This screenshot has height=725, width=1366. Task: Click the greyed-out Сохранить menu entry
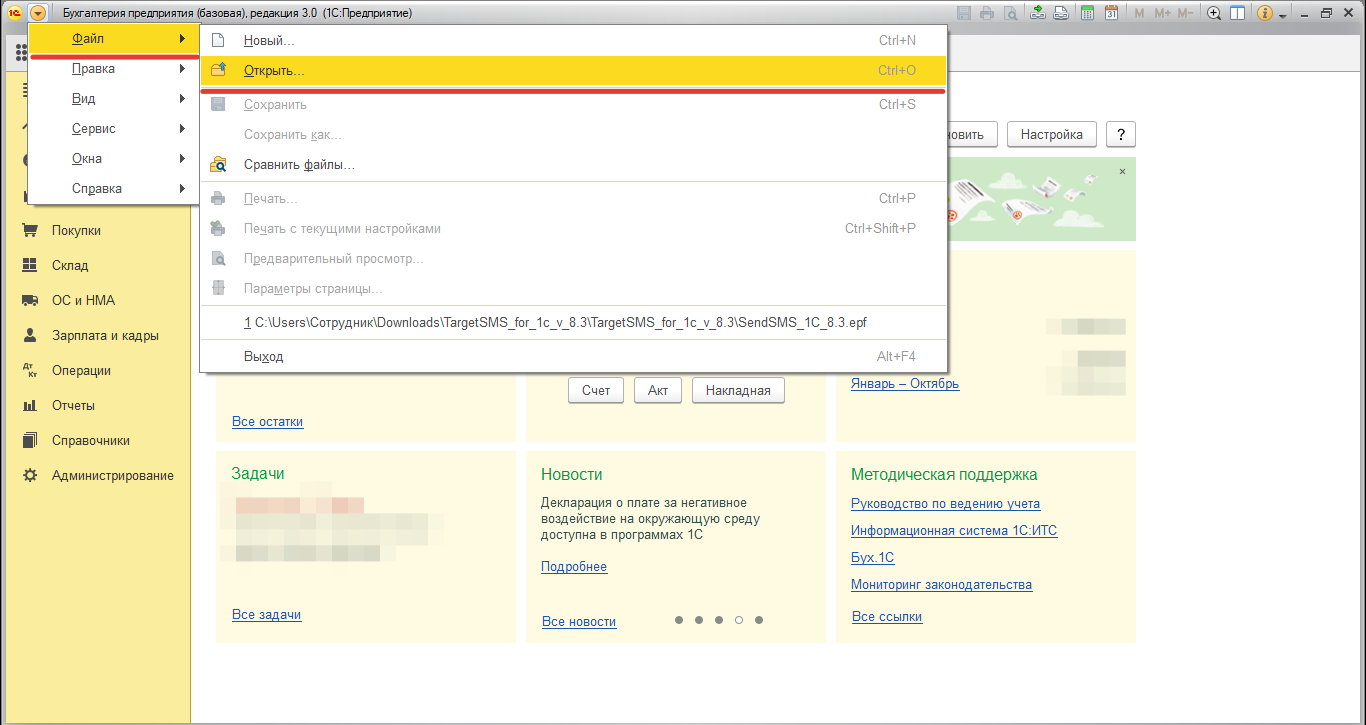pos(573,105)
